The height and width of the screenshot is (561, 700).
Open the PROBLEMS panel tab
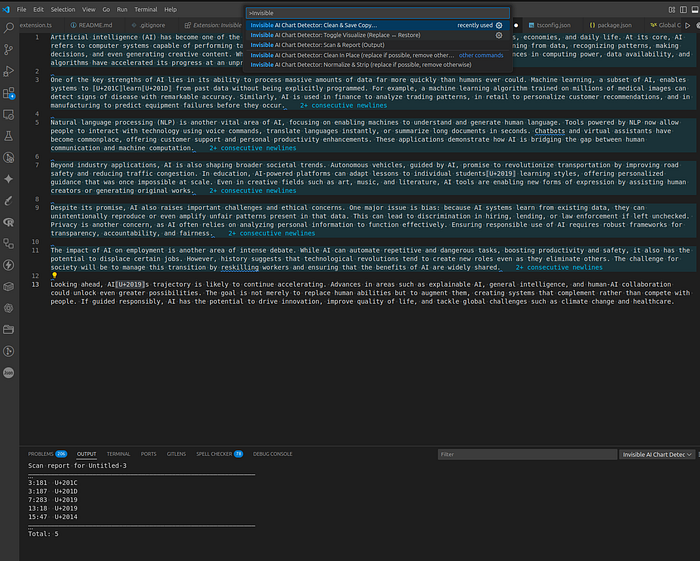click(x=47, y=454)
